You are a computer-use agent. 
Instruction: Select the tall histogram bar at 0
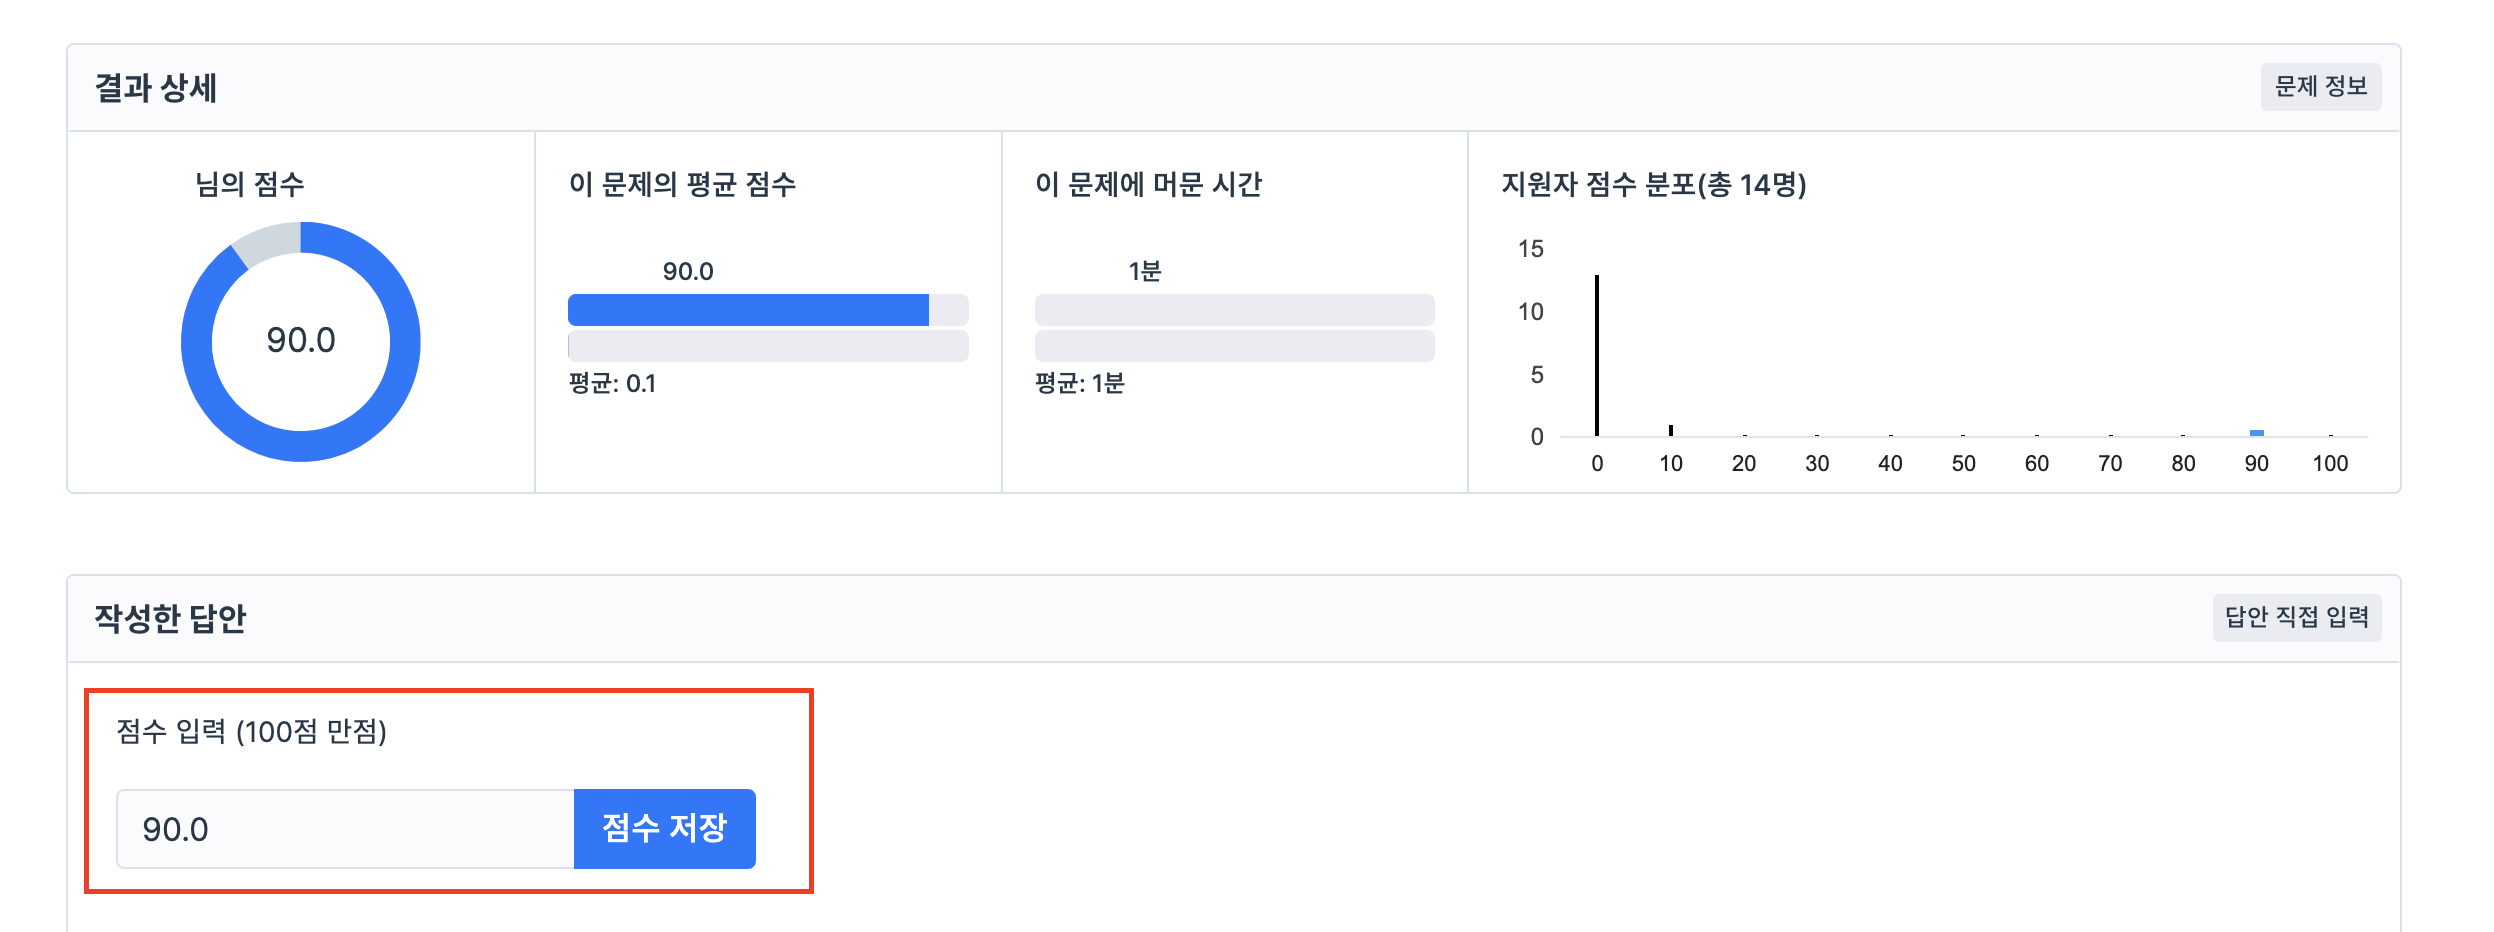pyautogui.click(x=1597, y=355)
